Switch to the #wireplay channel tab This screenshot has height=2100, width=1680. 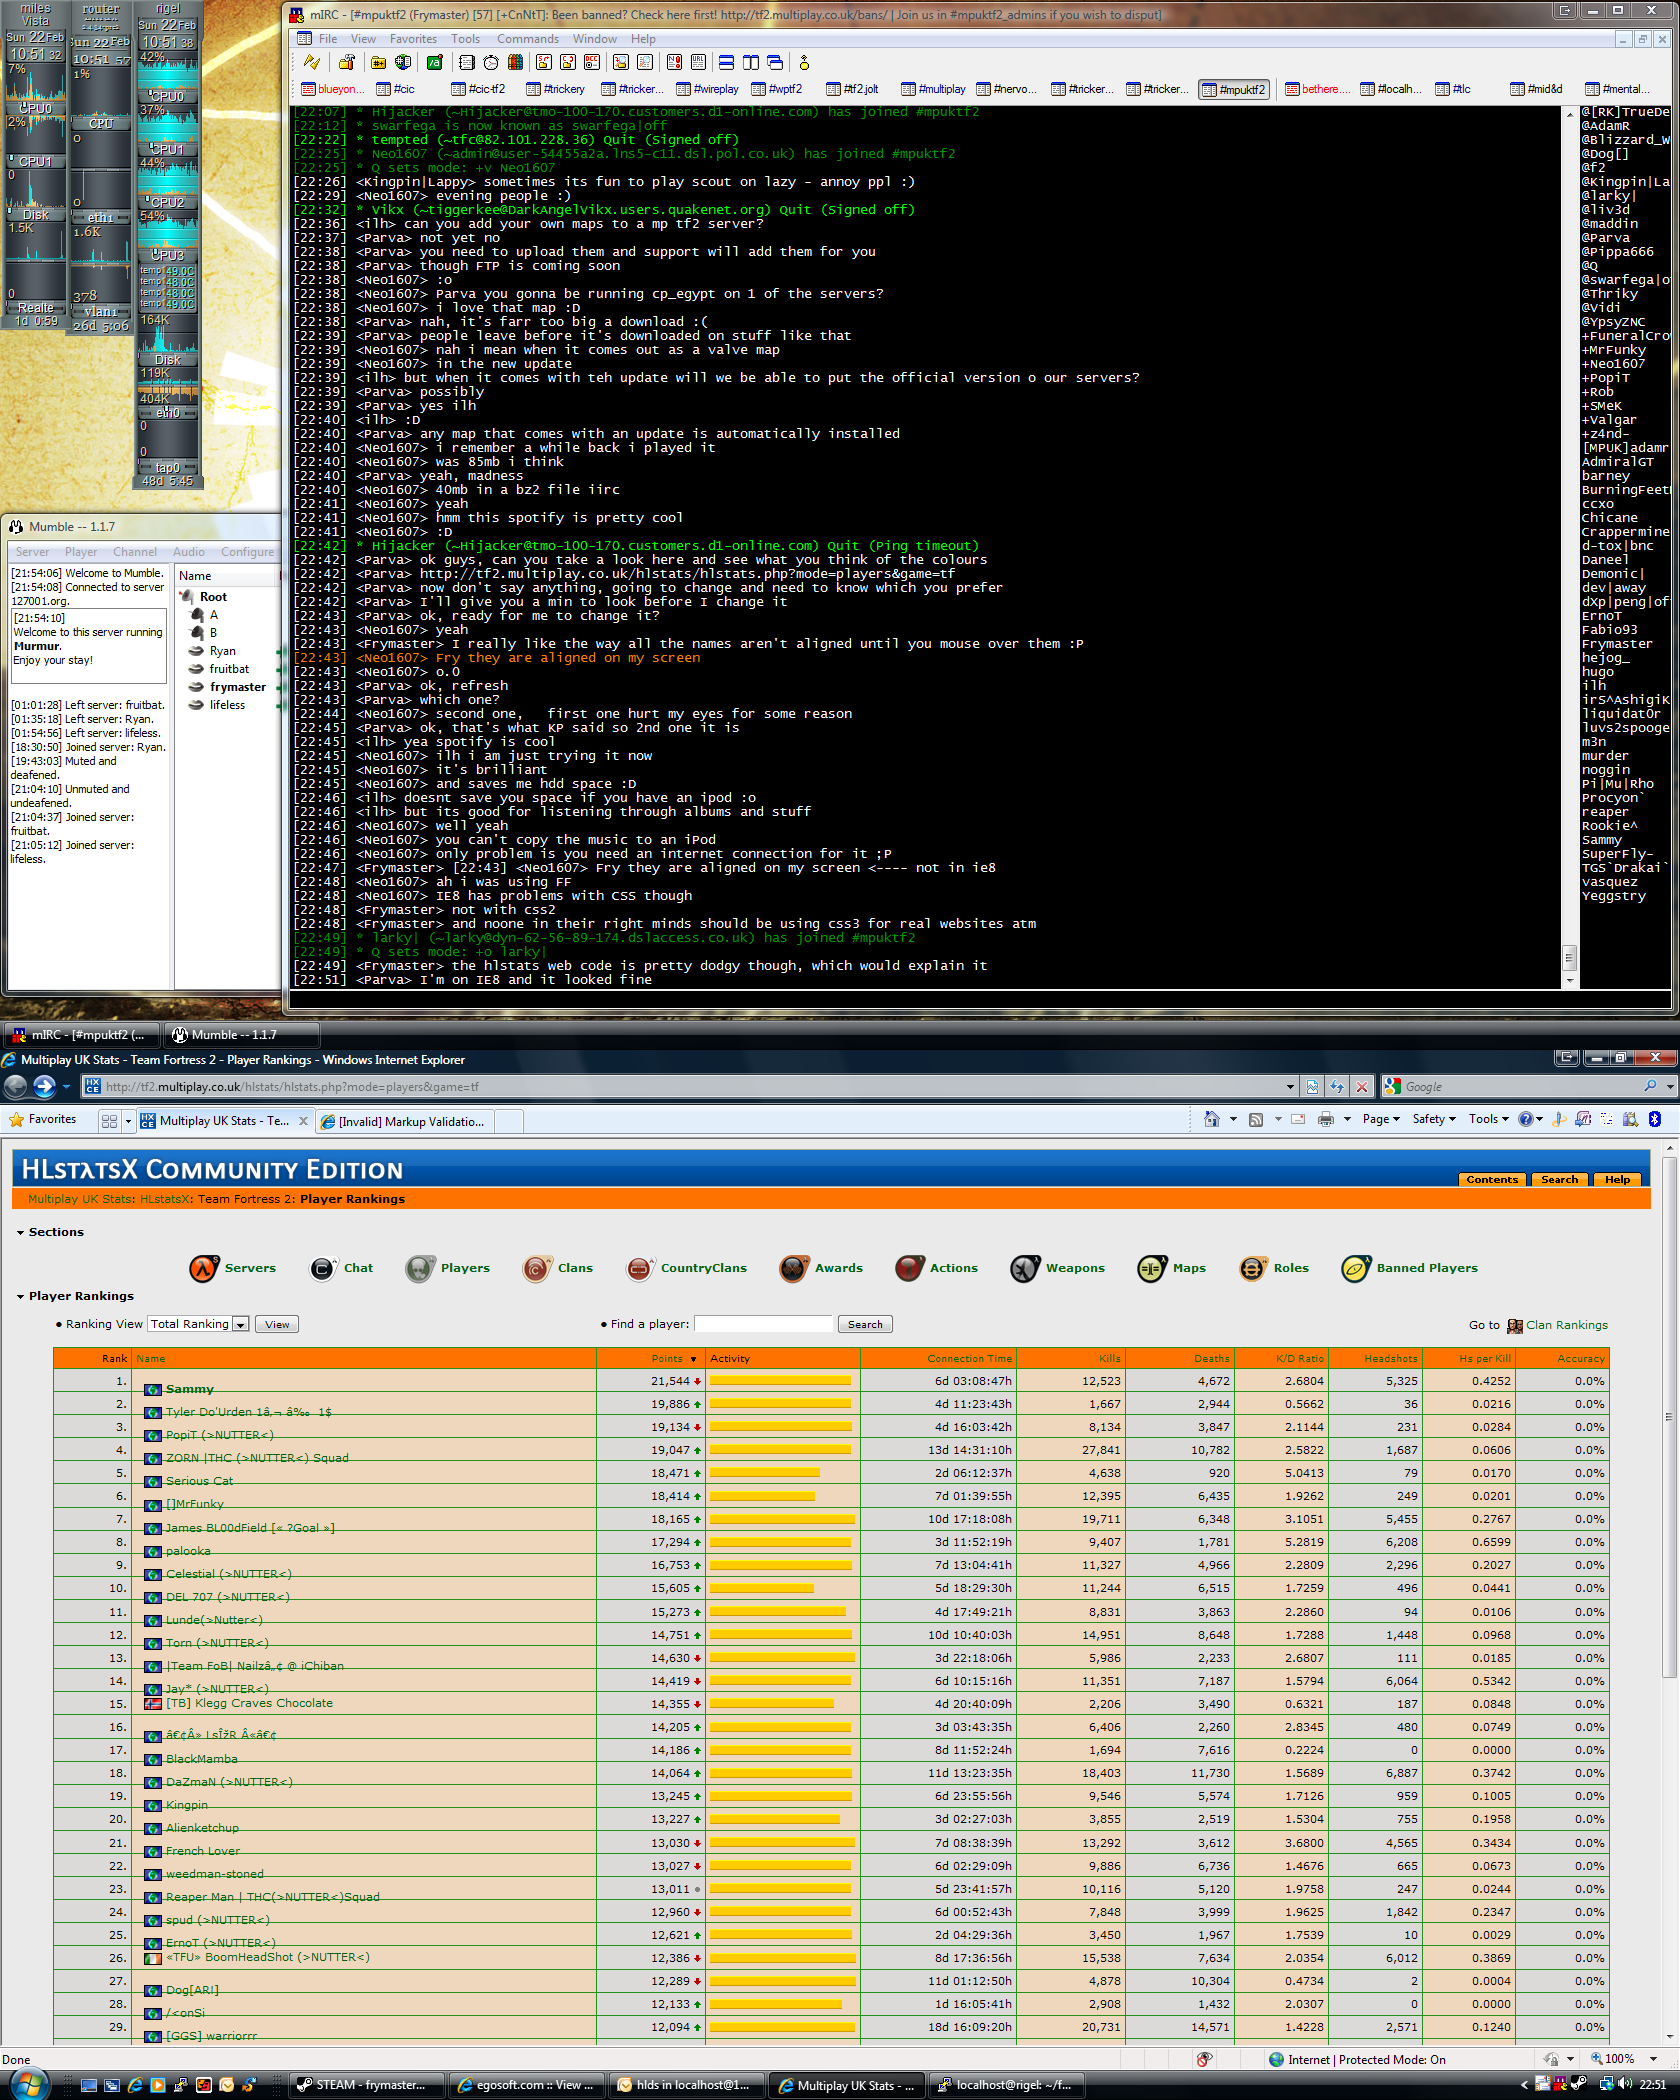coord(707,89)
